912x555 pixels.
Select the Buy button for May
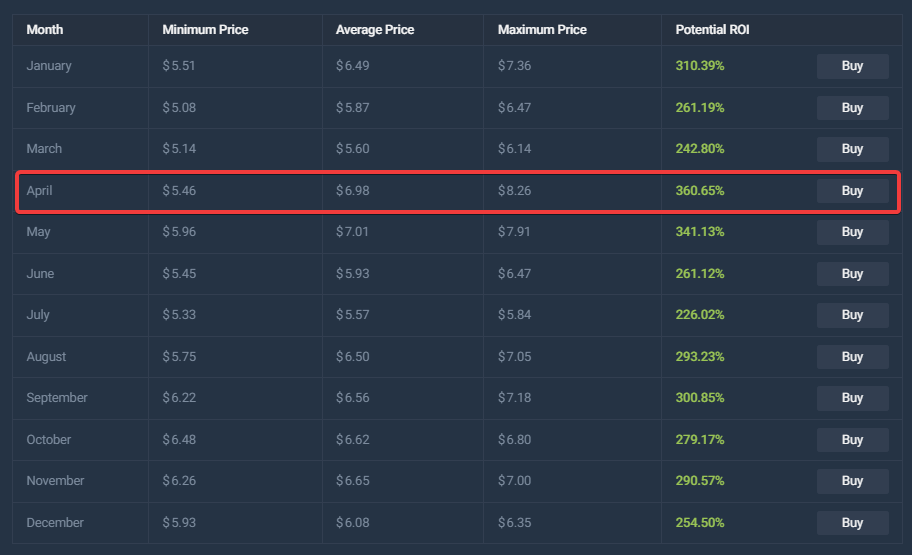[852, 232]
